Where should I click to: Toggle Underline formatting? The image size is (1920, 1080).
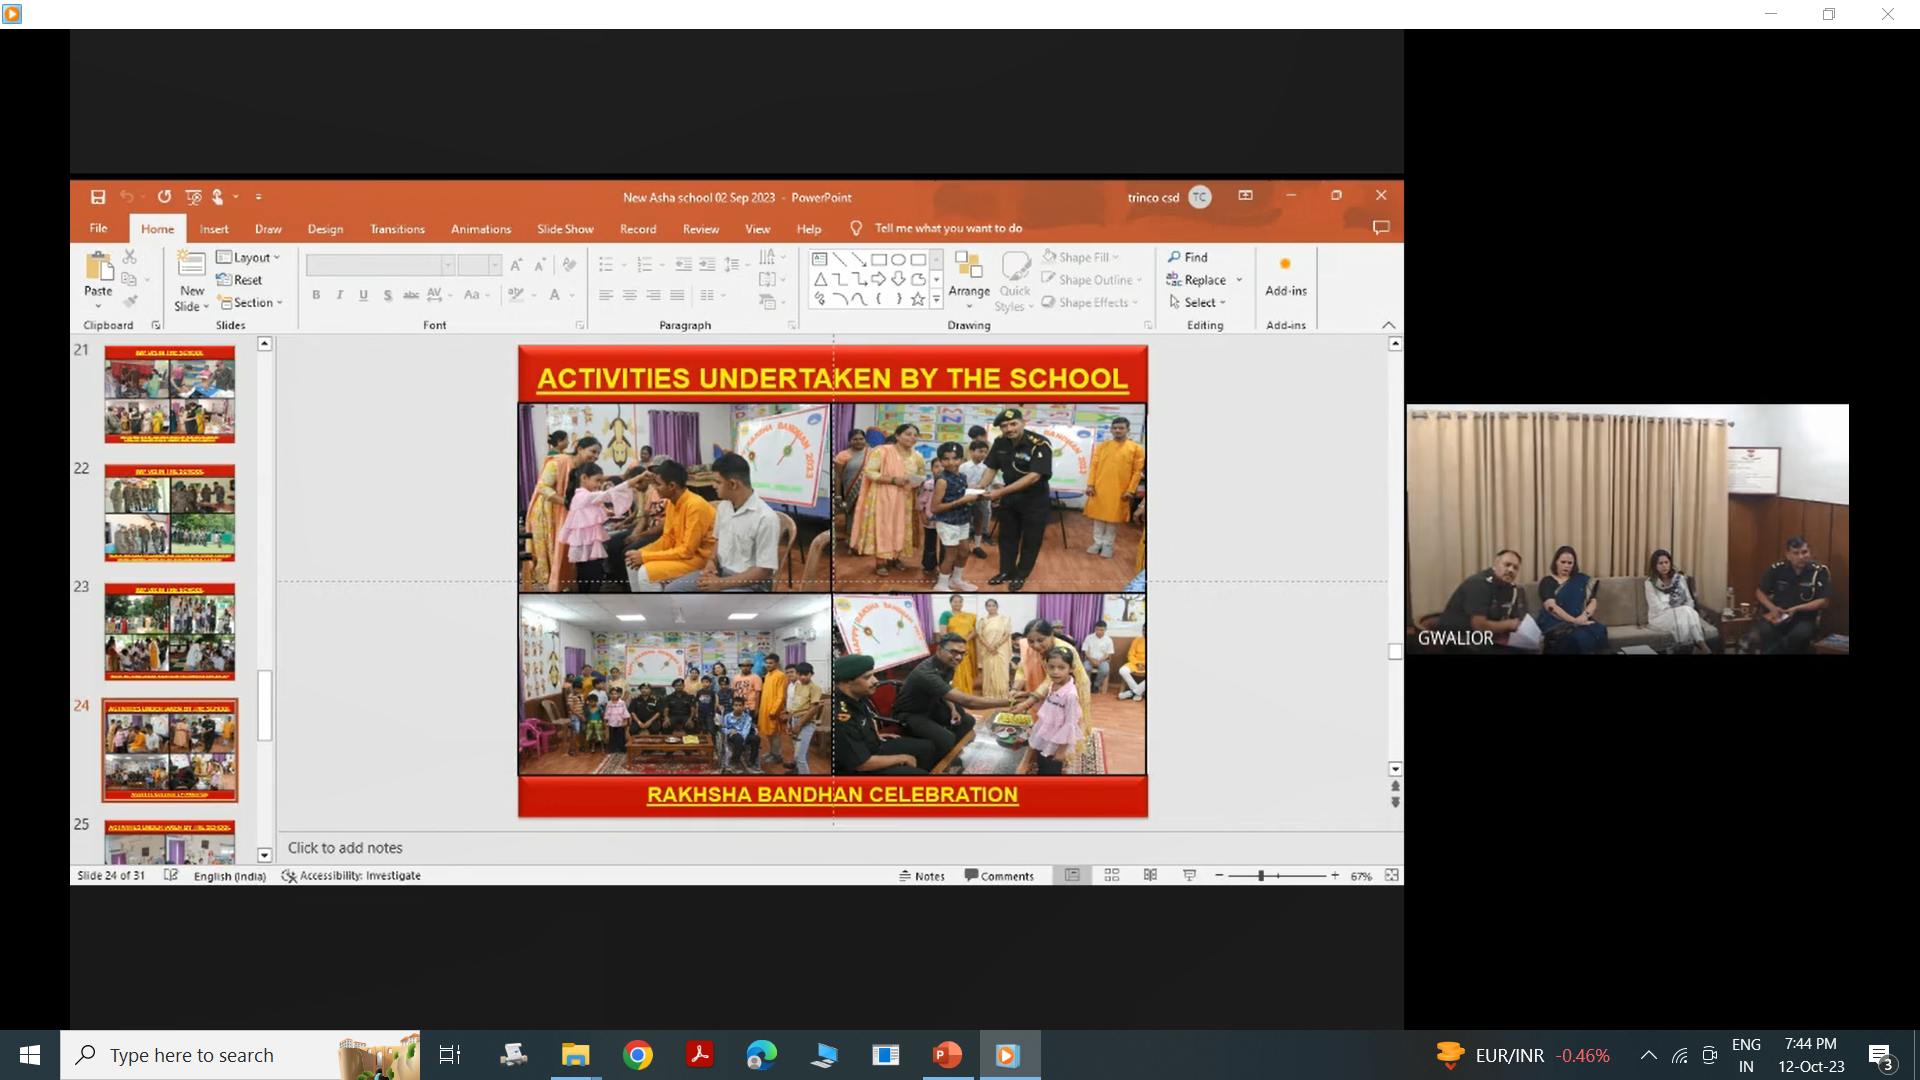tap(363, 295)
